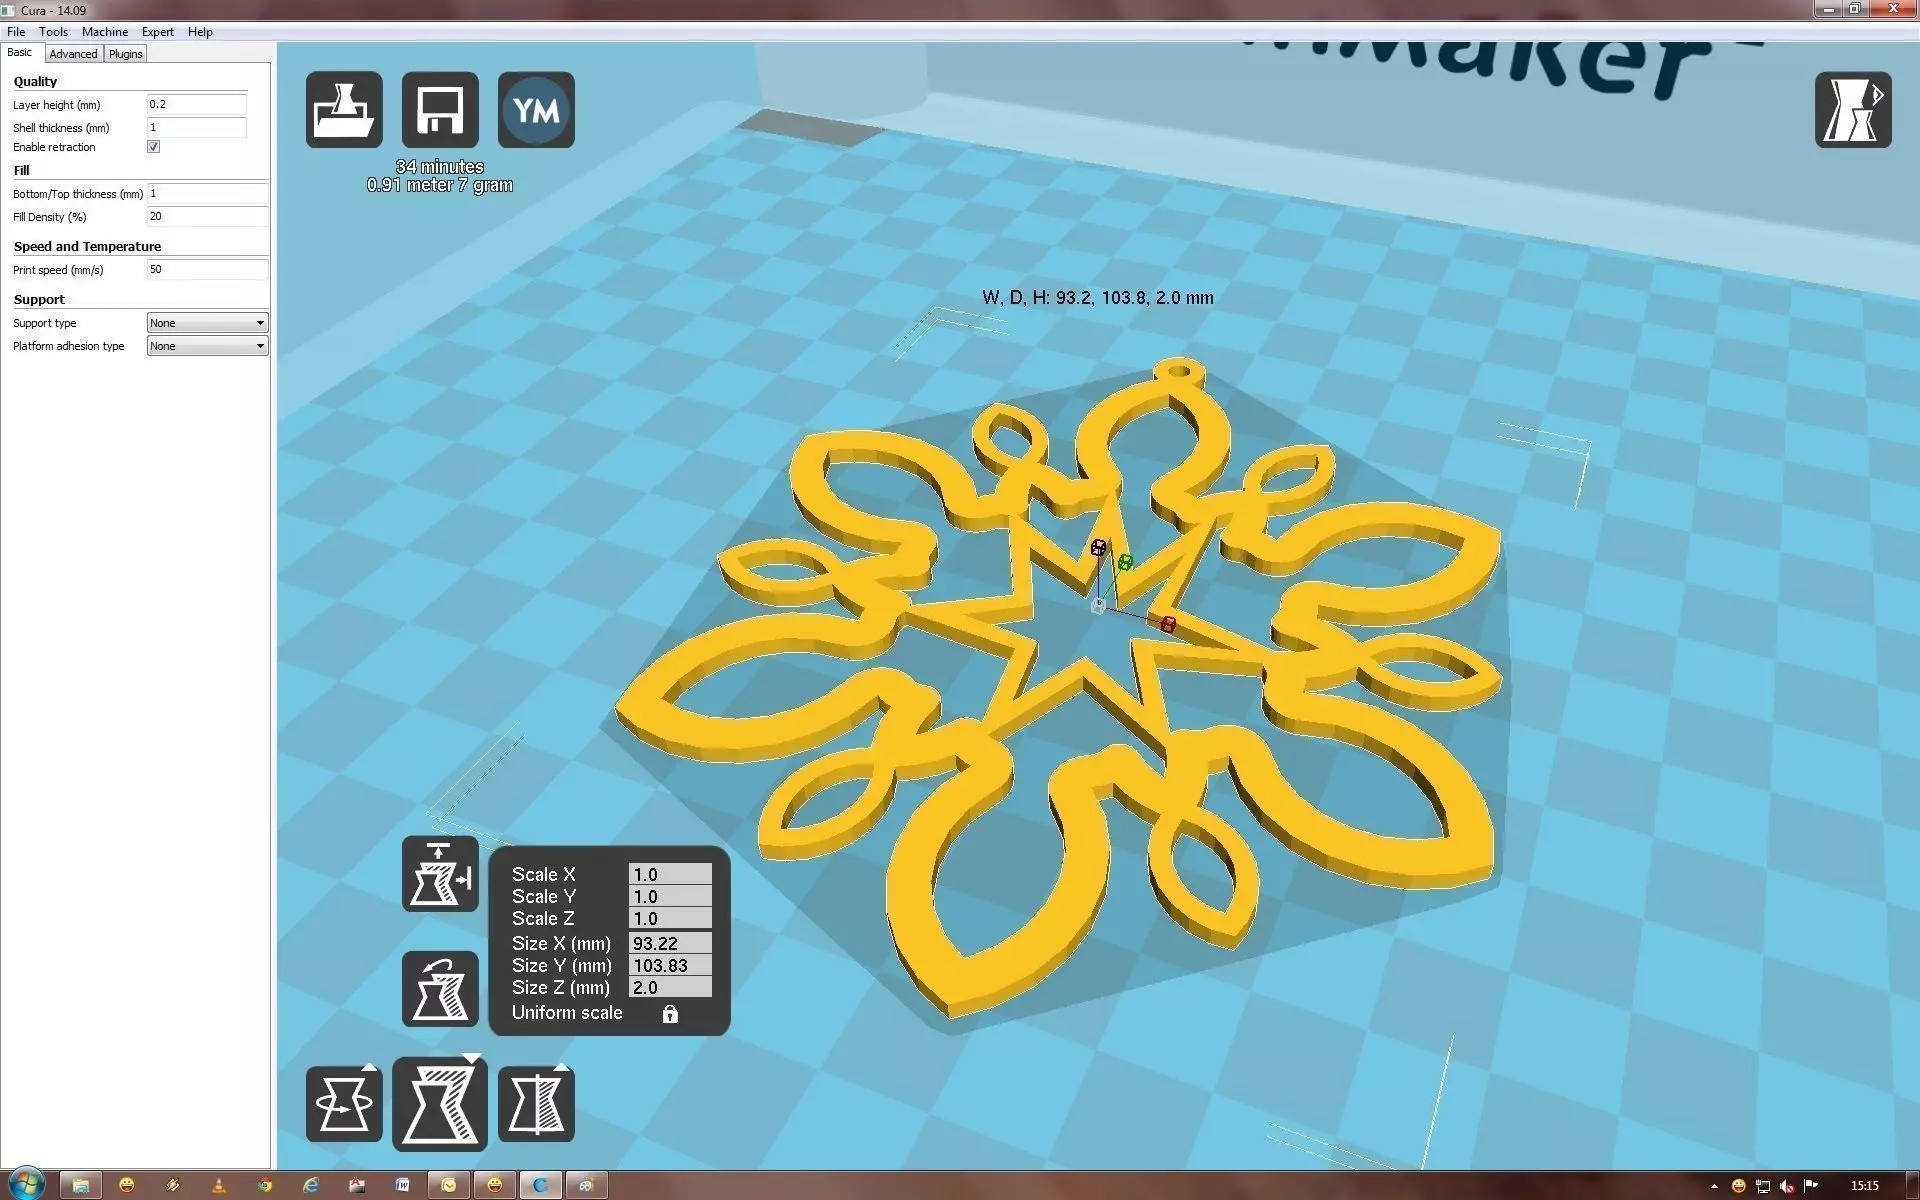Open Google Chrome from taskbar
Image resolution: width=1920 pixels, height=1200 pixels.
click(x=265, y=1185)
